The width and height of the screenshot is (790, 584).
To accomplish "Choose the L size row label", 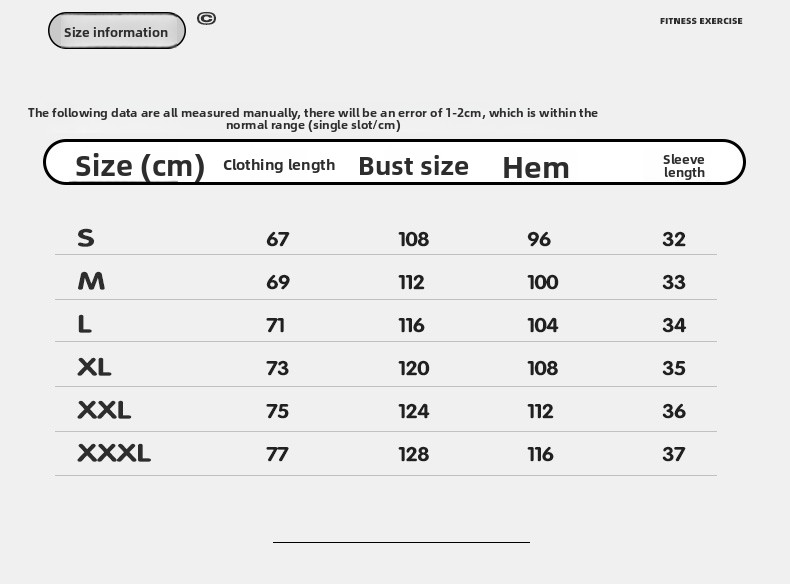I will pyautogui.click(x=85, y=324).
